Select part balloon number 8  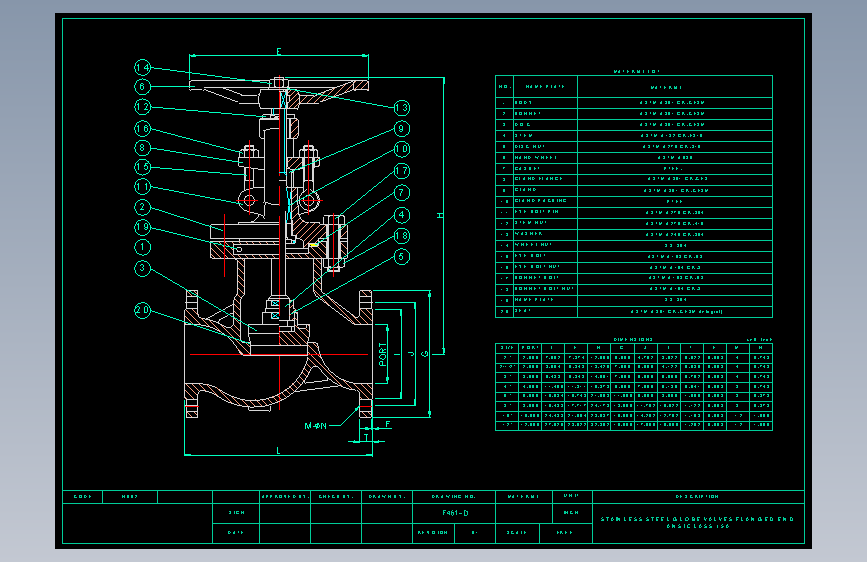(143, 148)
